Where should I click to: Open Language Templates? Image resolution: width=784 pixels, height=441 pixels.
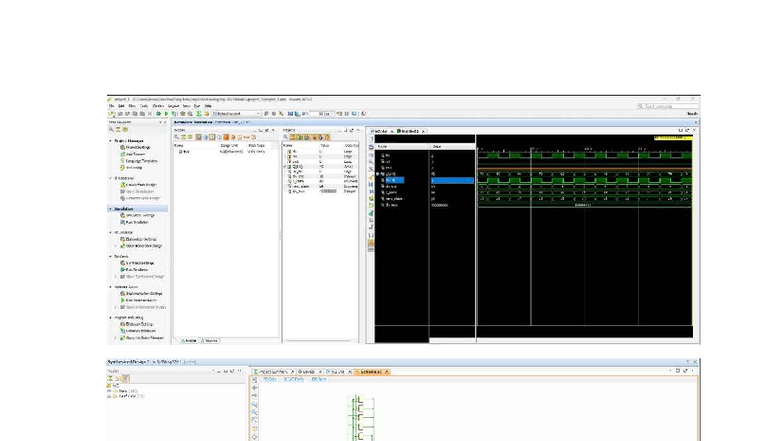tap(139, 161)
